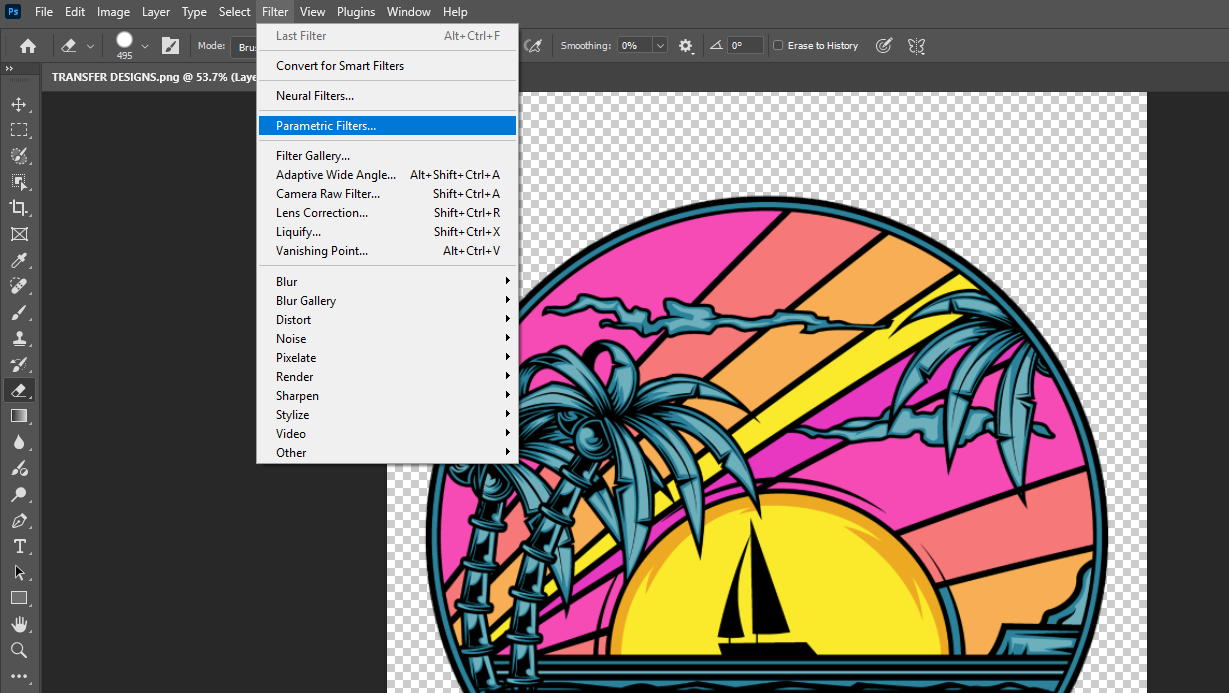This screenshot has width=1229, height=693.
Task: Click the brush angle input field
Action: pos(745,45)
